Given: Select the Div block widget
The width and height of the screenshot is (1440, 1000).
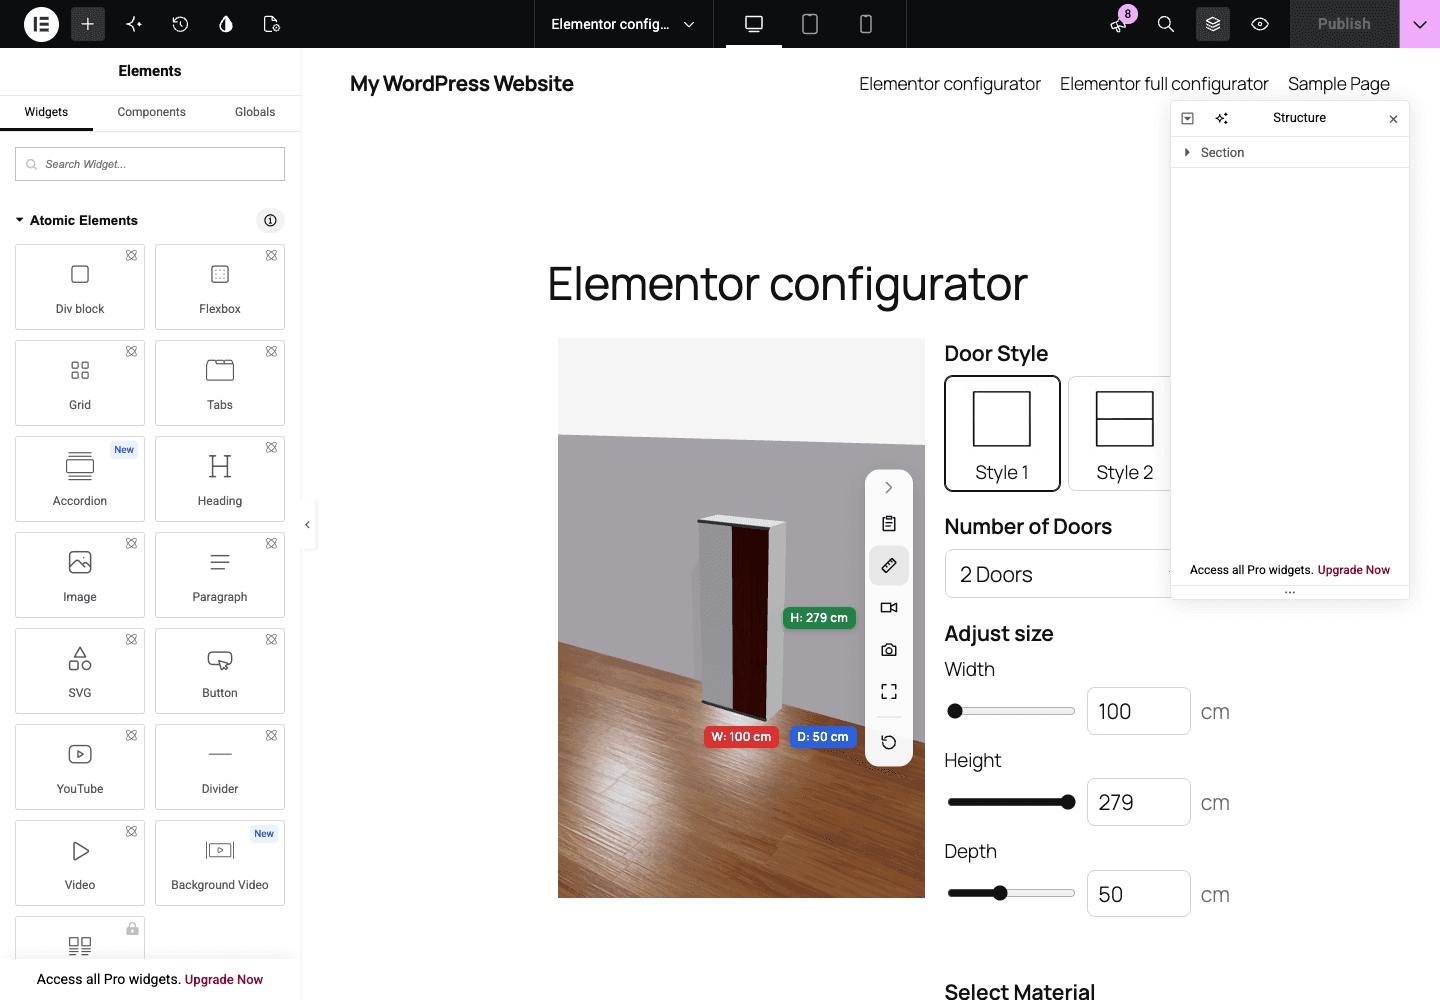Looking at the screenshot, I should pos(80,287).
